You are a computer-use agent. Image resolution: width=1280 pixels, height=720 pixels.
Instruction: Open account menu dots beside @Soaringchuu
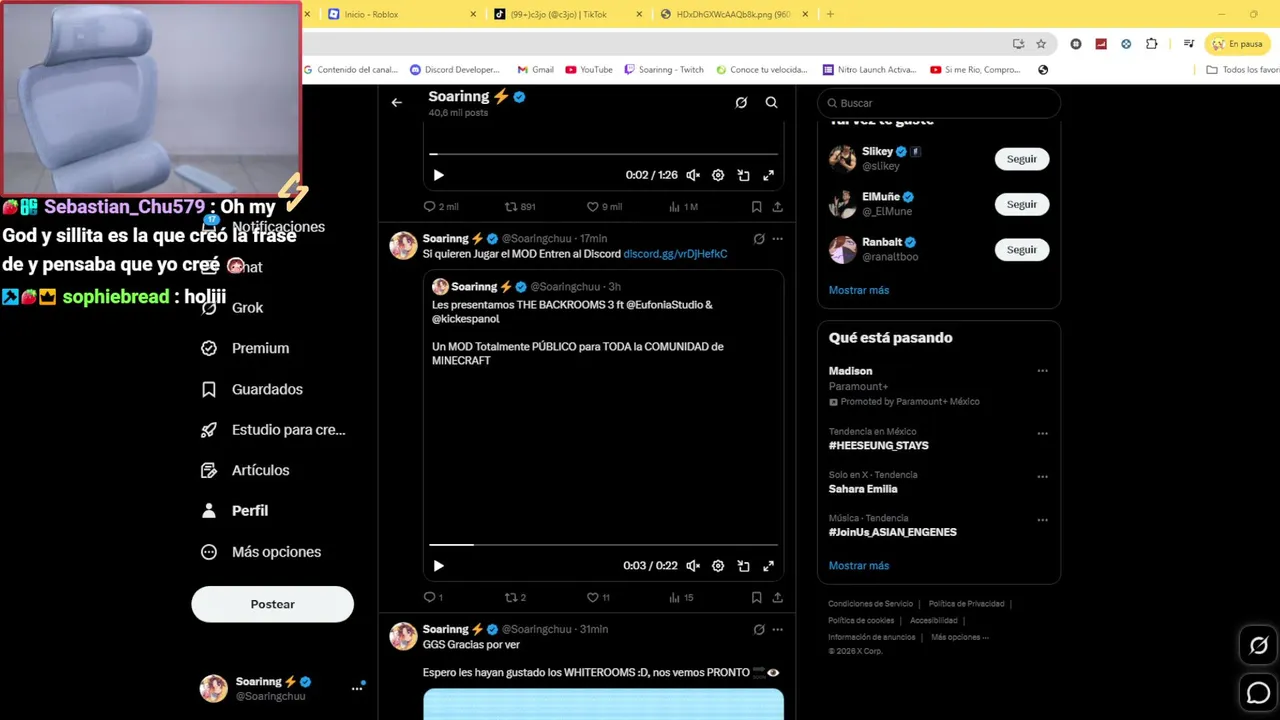tap(357, 689)
